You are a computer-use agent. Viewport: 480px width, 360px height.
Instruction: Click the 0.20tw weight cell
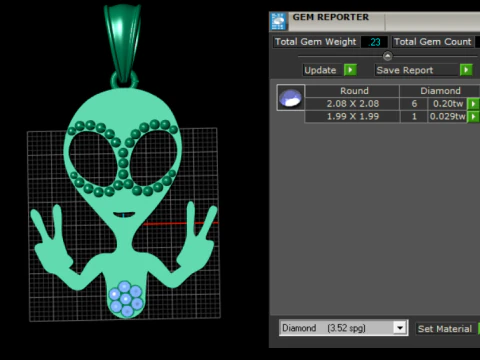448,104
